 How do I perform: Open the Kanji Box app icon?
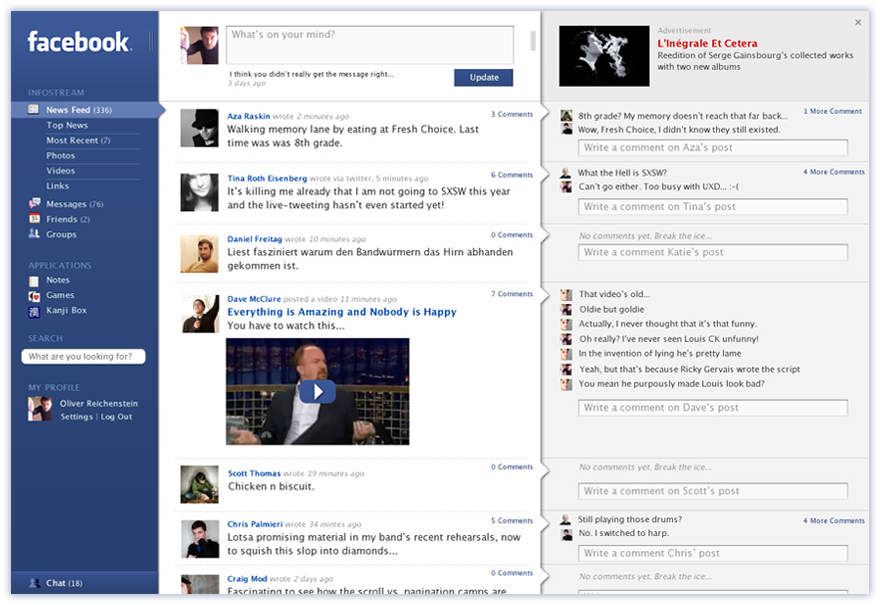34,311
